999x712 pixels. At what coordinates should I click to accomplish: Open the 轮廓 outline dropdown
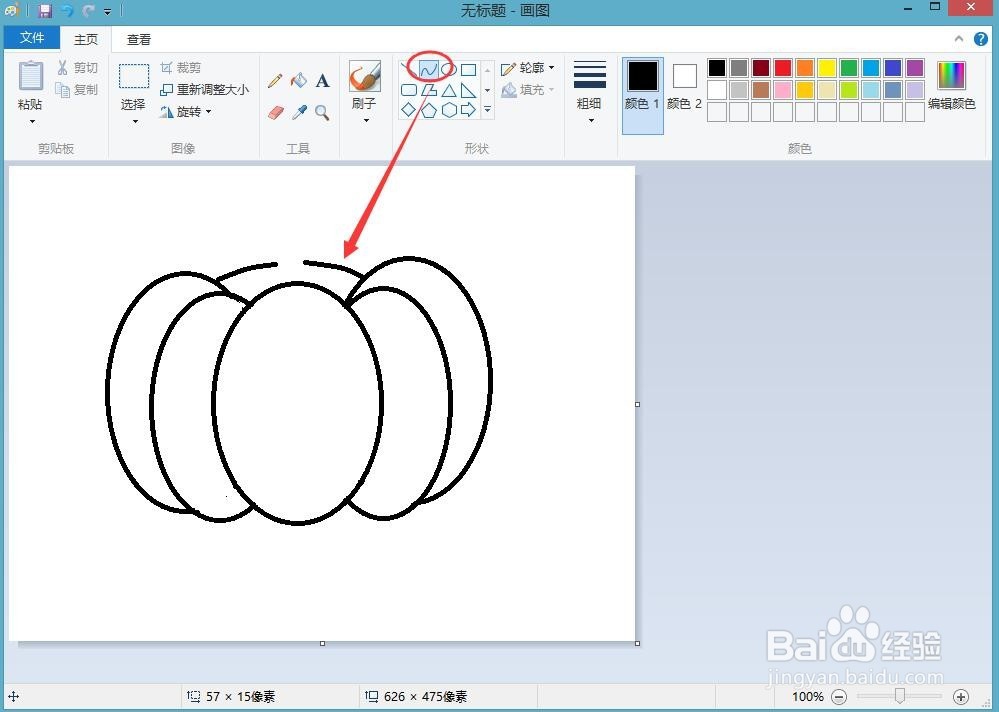pos(530,68)
